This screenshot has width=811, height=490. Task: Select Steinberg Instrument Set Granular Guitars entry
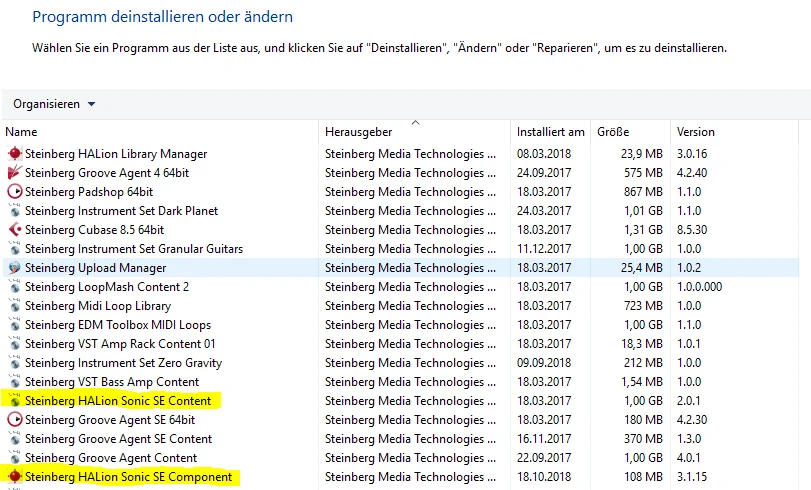point(134,249)
